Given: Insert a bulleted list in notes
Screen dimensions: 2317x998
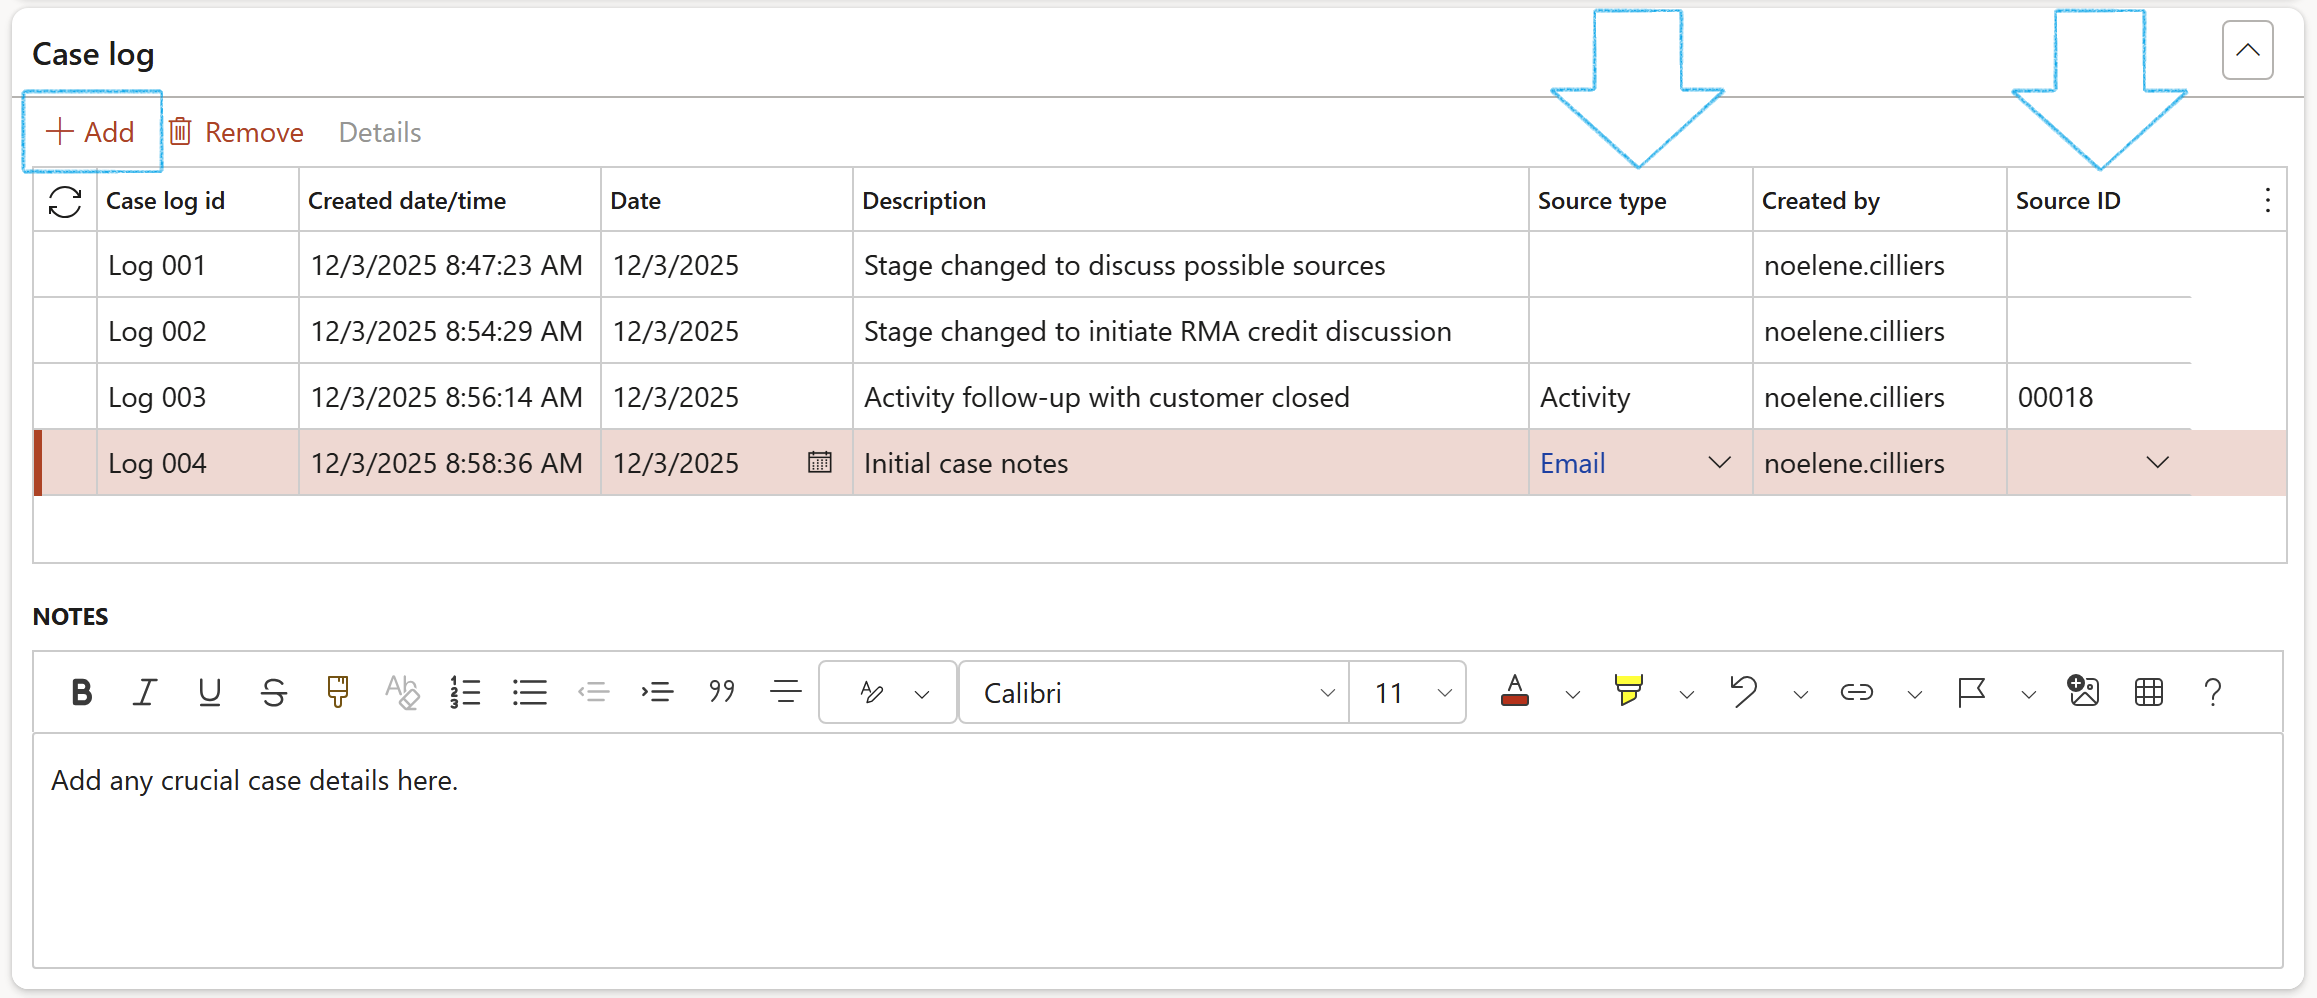Looking at the screenshot, I should [529, 692].
